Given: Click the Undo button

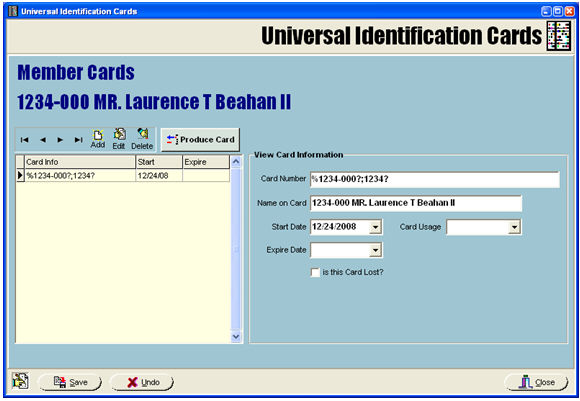Looking at the screenshot, I should 142,382.
